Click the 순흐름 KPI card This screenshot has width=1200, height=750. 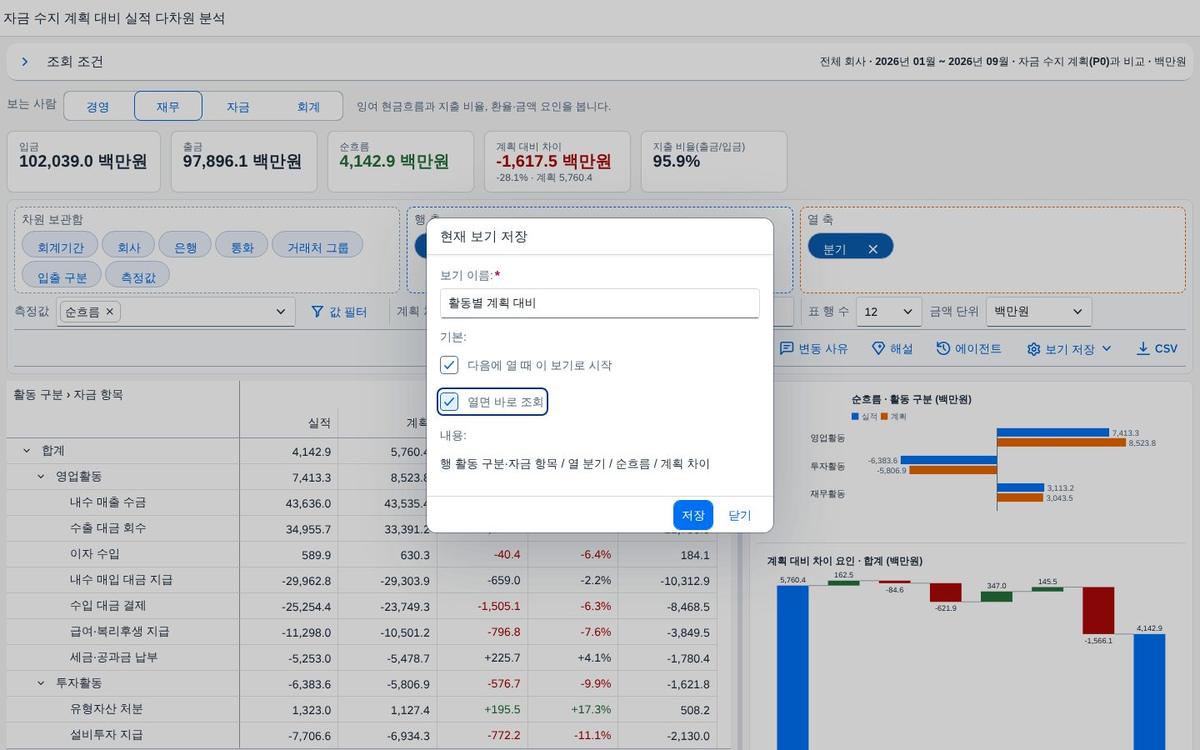[x=400, y=161]
